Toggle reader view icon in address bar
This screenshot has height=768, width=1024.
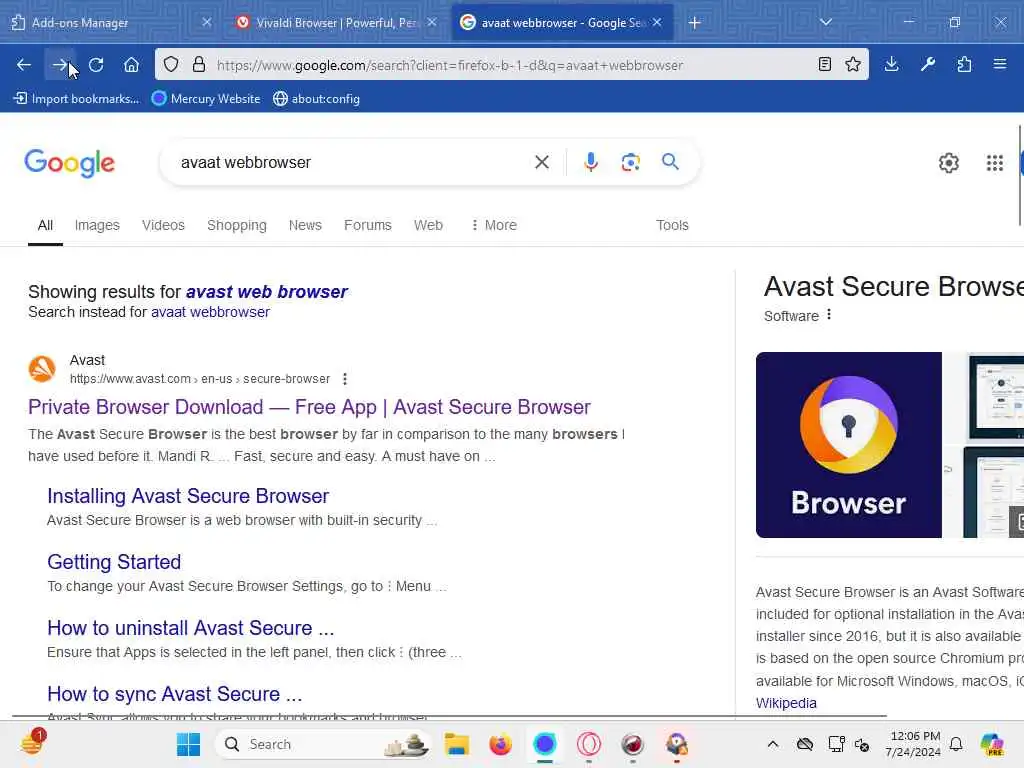825,64
